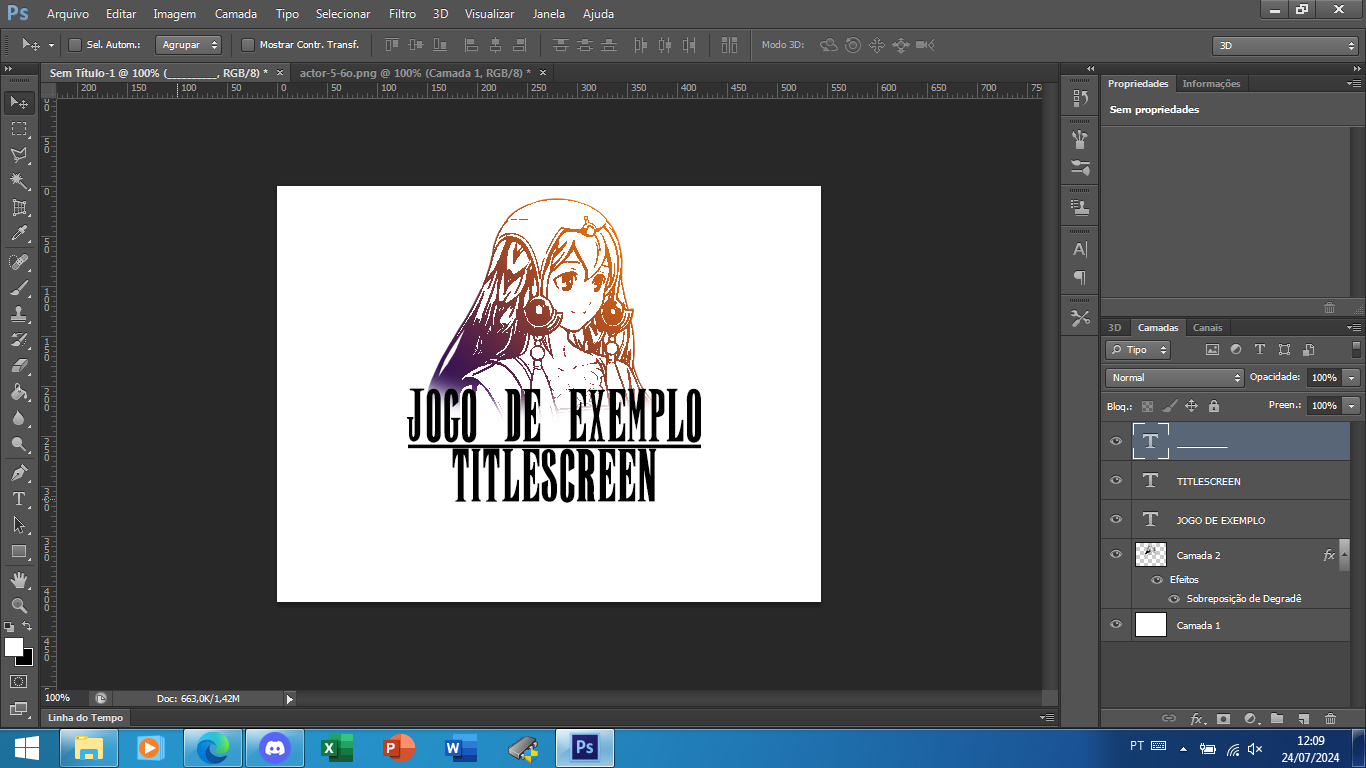
Task: Add a layer style fx
Action: tap(1197, 718)
